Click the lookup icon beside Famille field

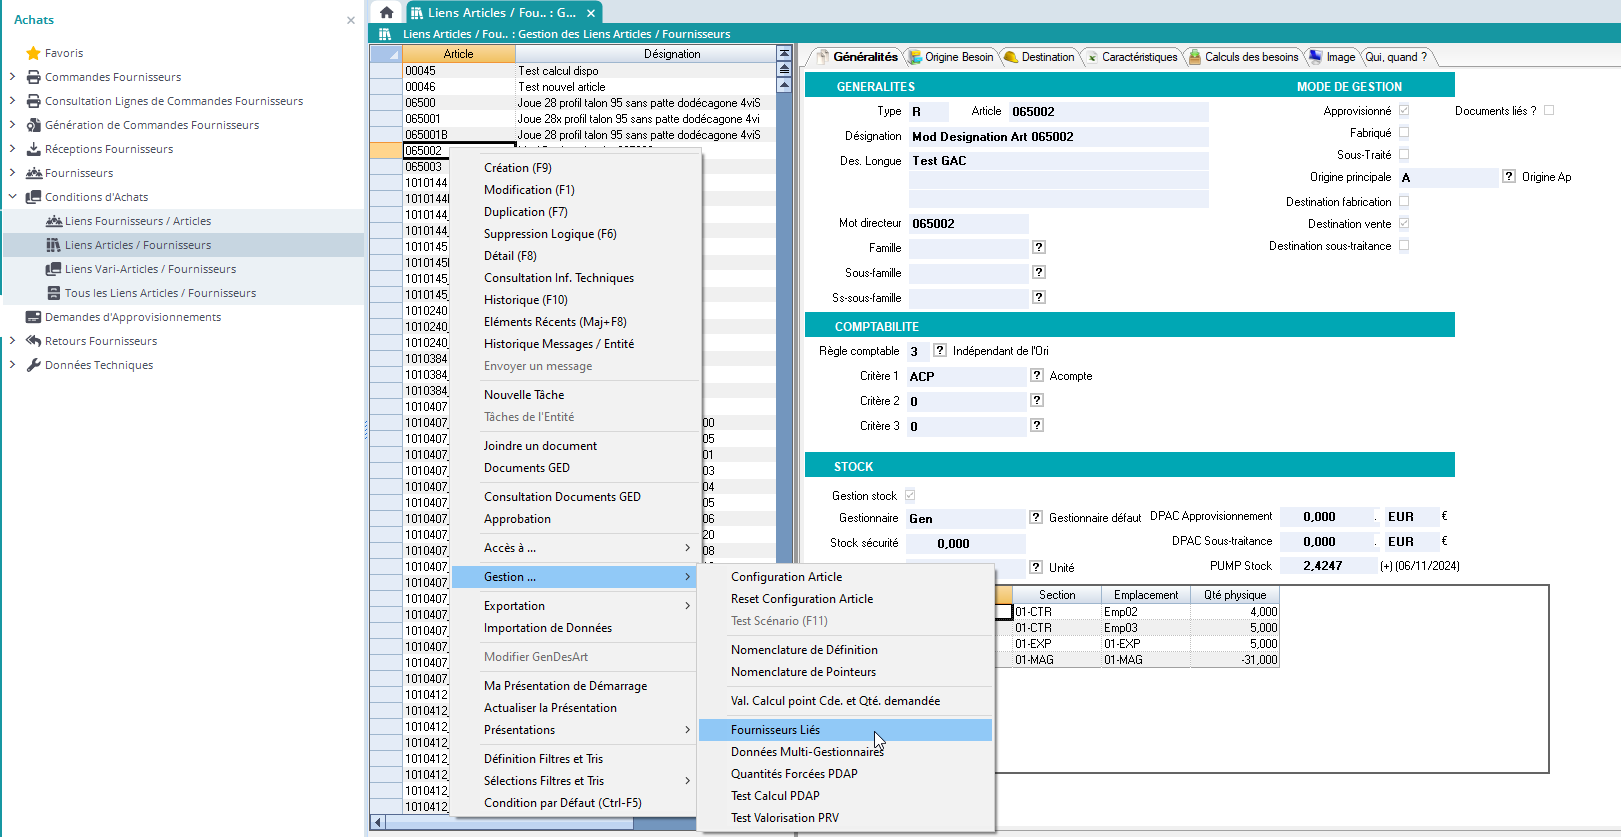pyautogui.click(x=1039, y=247)
